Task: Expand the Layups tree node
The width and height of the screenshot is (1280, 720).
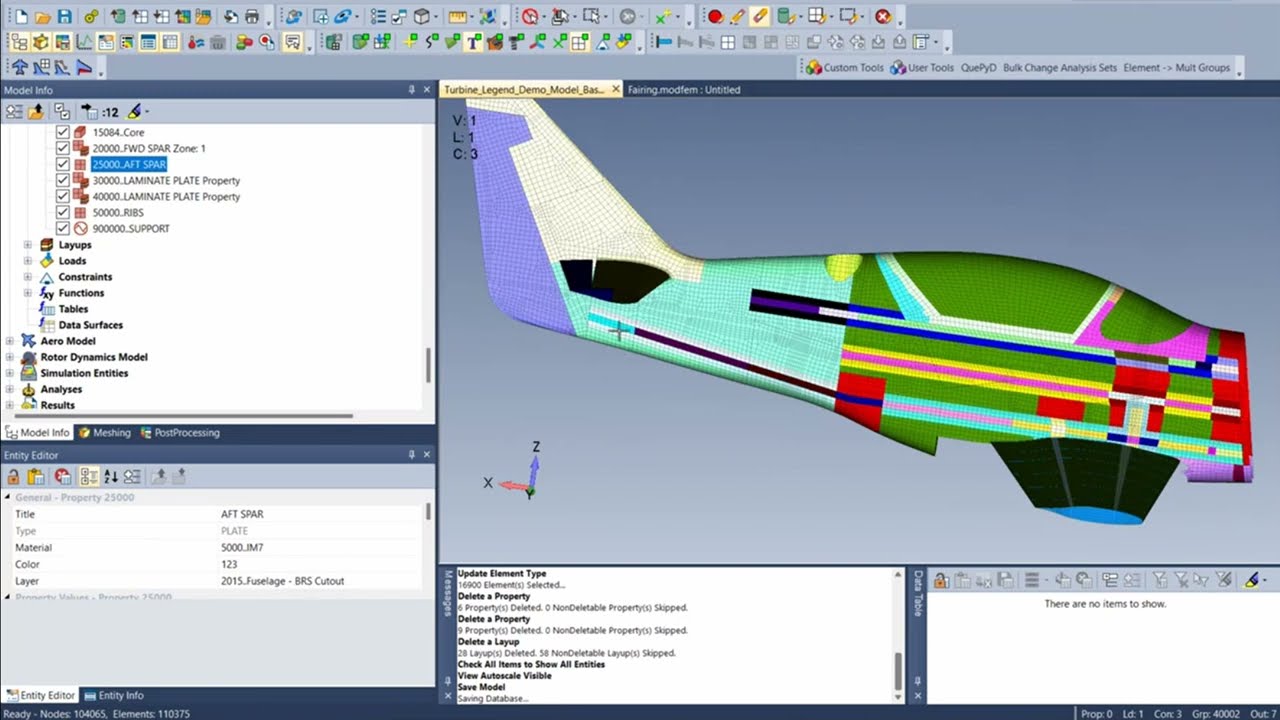Action: (28, 245)
